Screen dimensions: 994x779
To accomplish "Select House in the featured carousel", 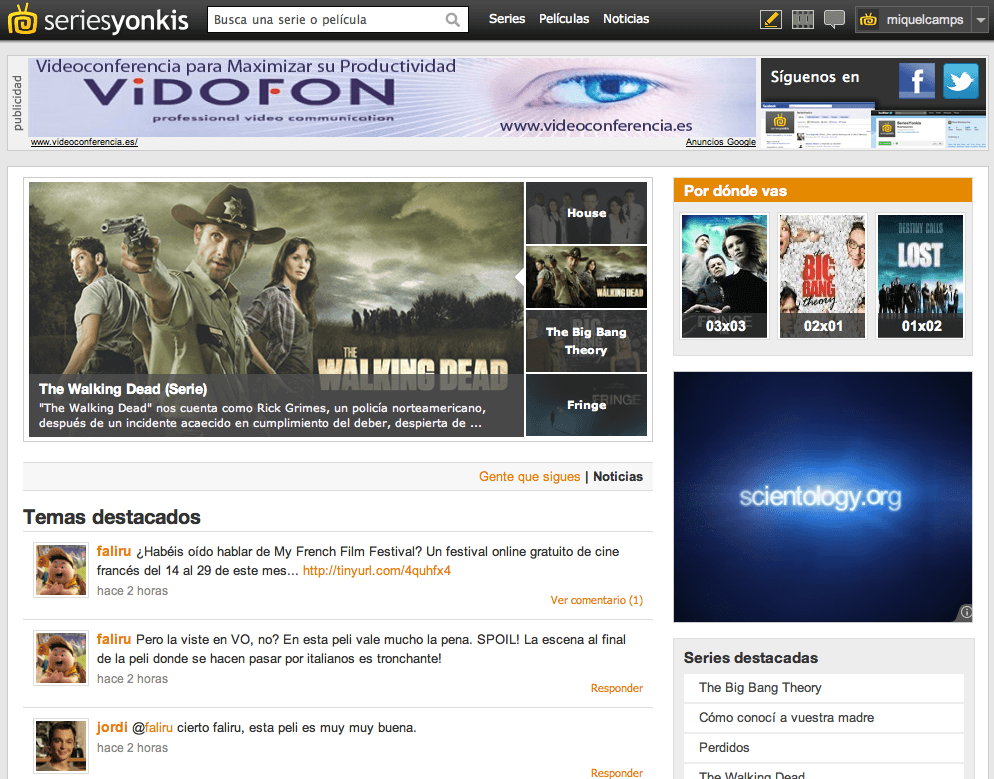I will tap(586, 213).
